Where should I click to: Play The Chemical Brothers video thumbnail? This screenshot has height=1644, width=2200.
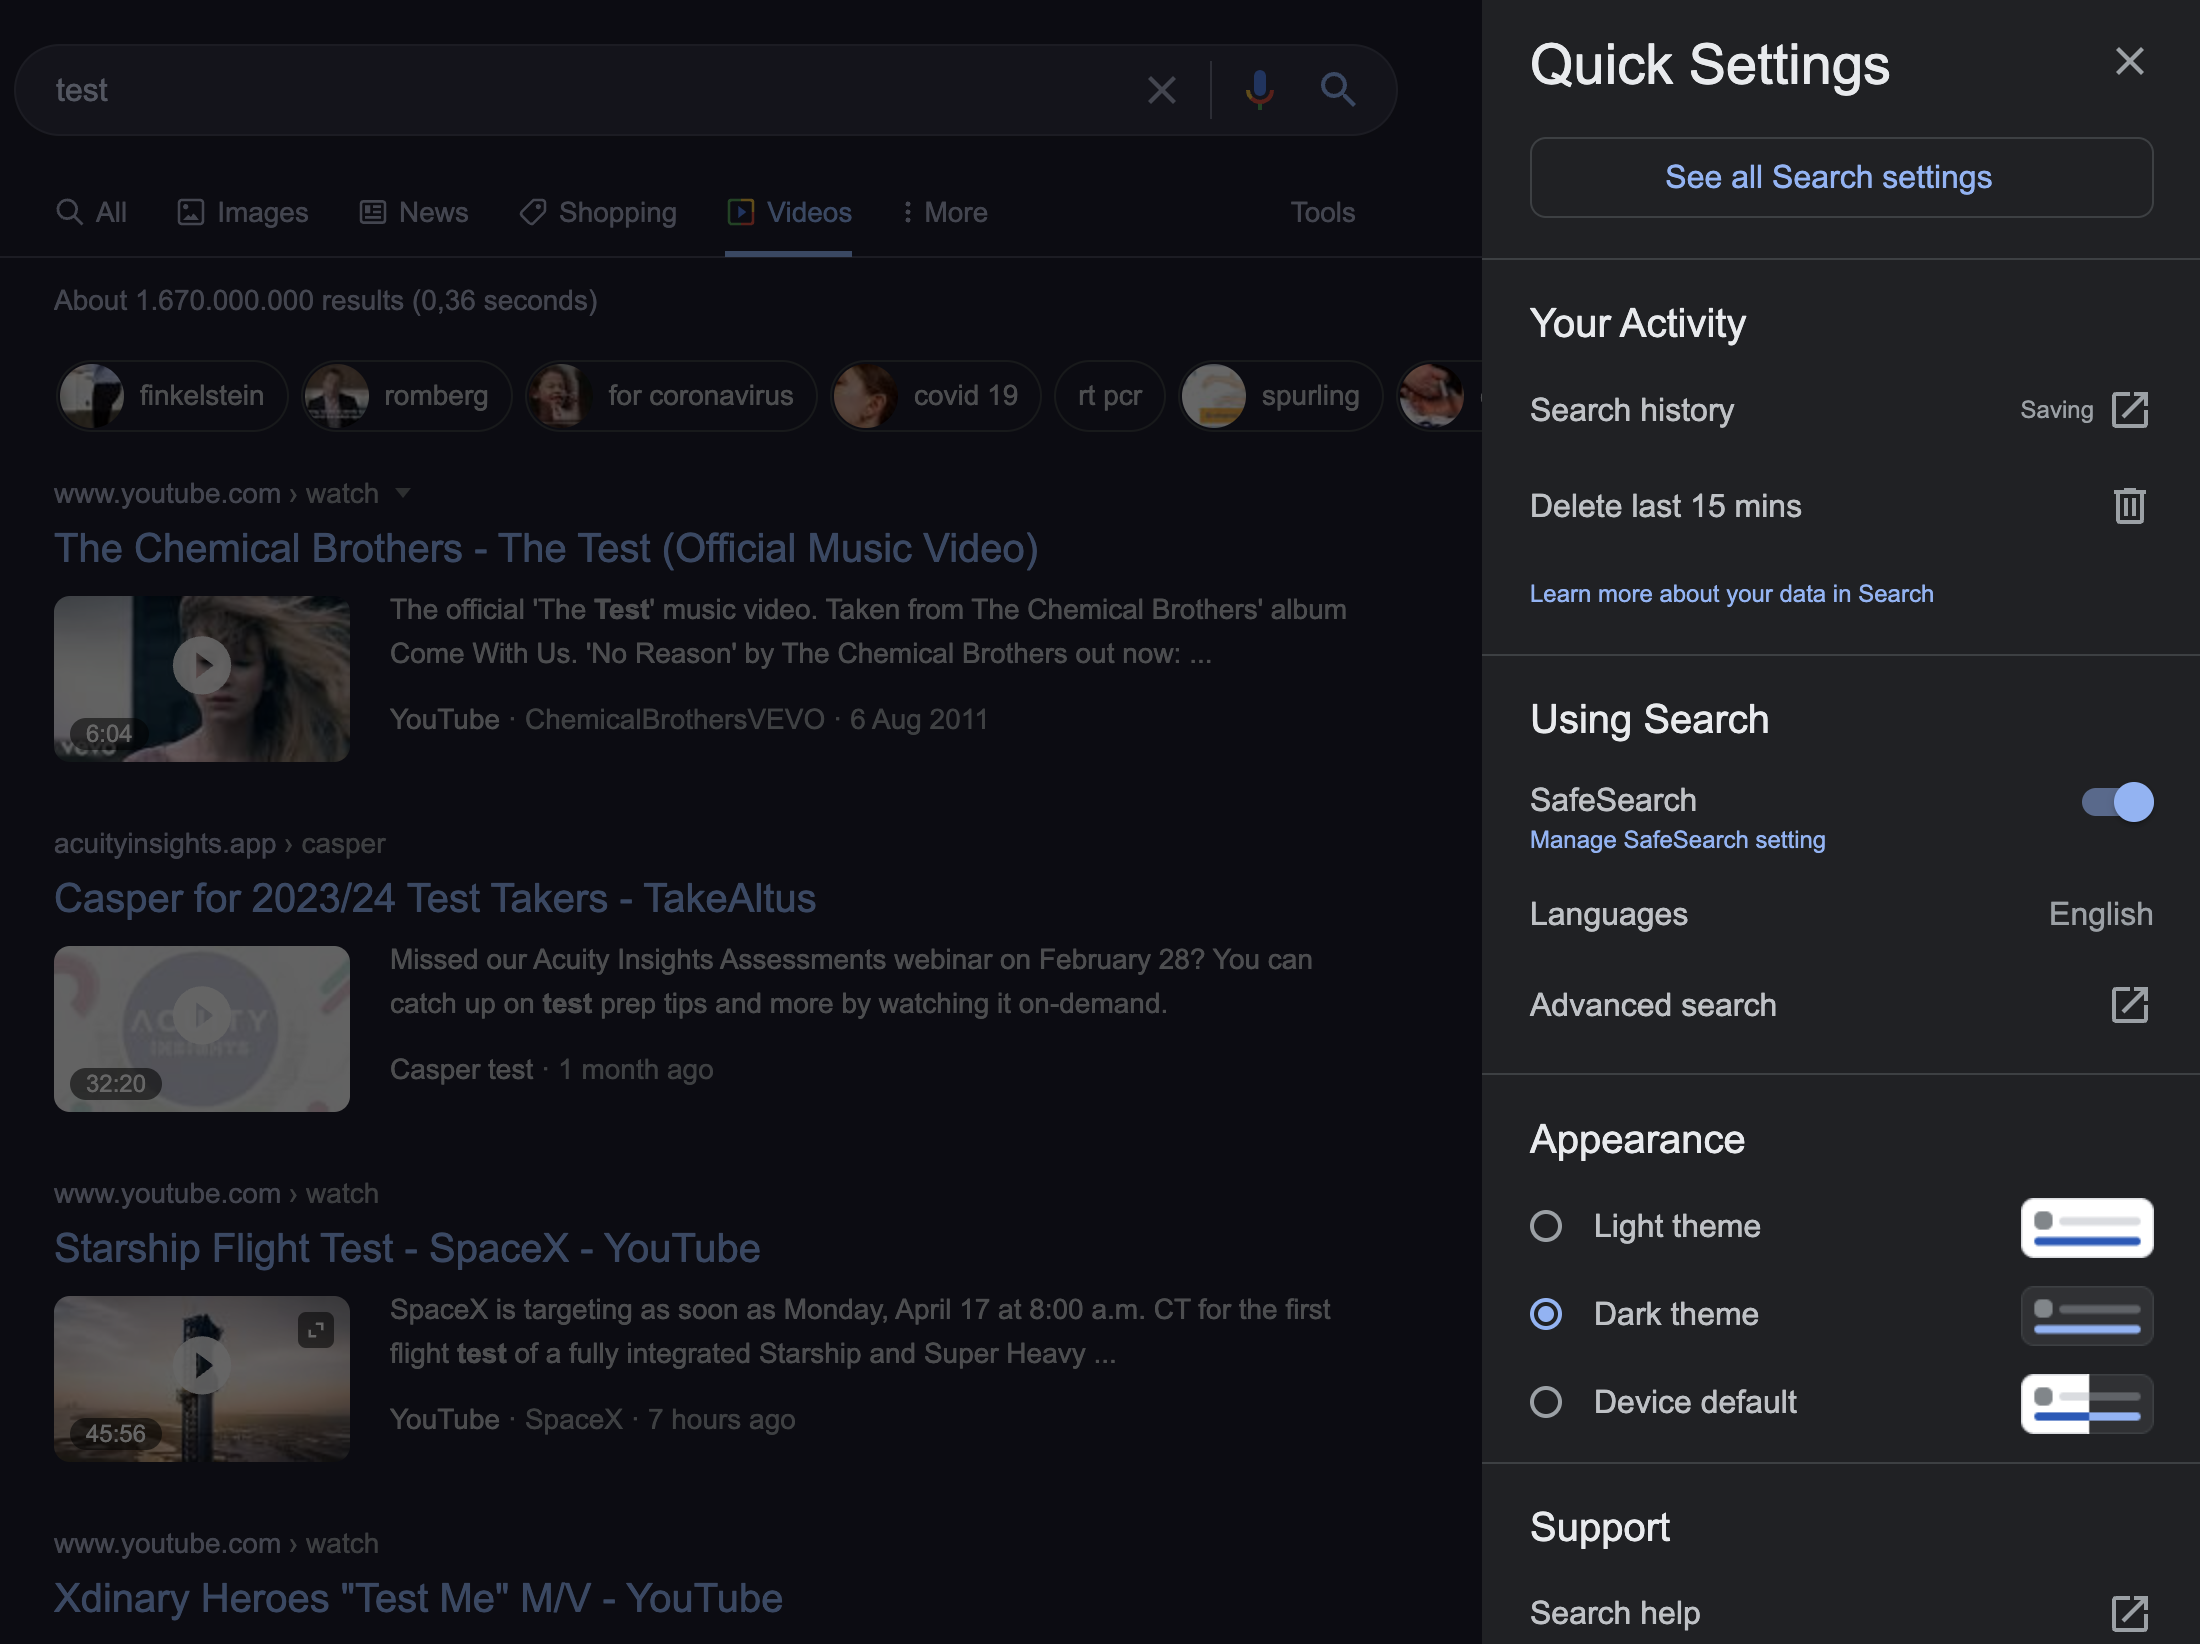(202, 666)
